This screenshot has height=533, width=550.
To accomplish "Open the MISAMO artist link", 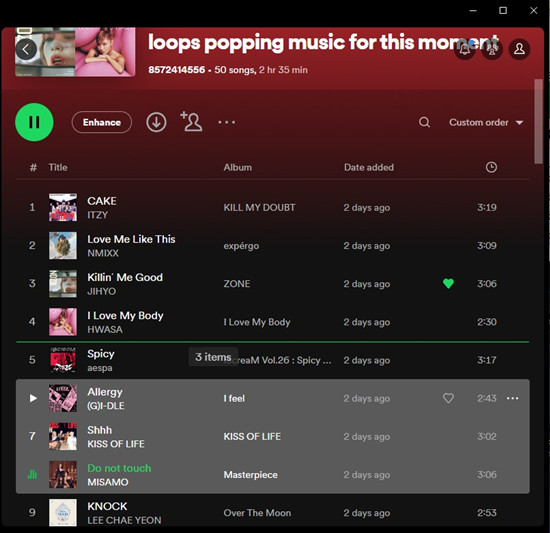I will tap(108, 482).
